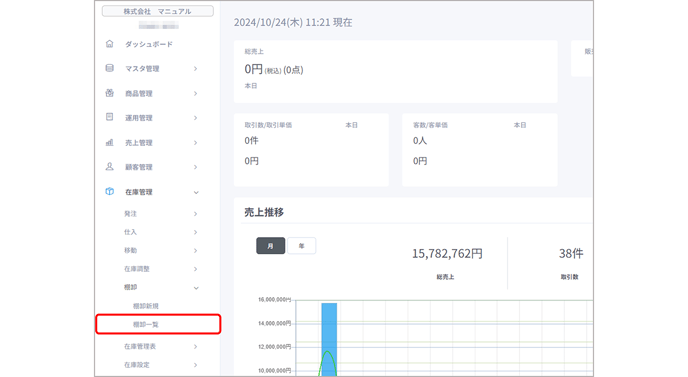
Task: Open 顧客管理 menu item
Action: (x=139, y=167)
